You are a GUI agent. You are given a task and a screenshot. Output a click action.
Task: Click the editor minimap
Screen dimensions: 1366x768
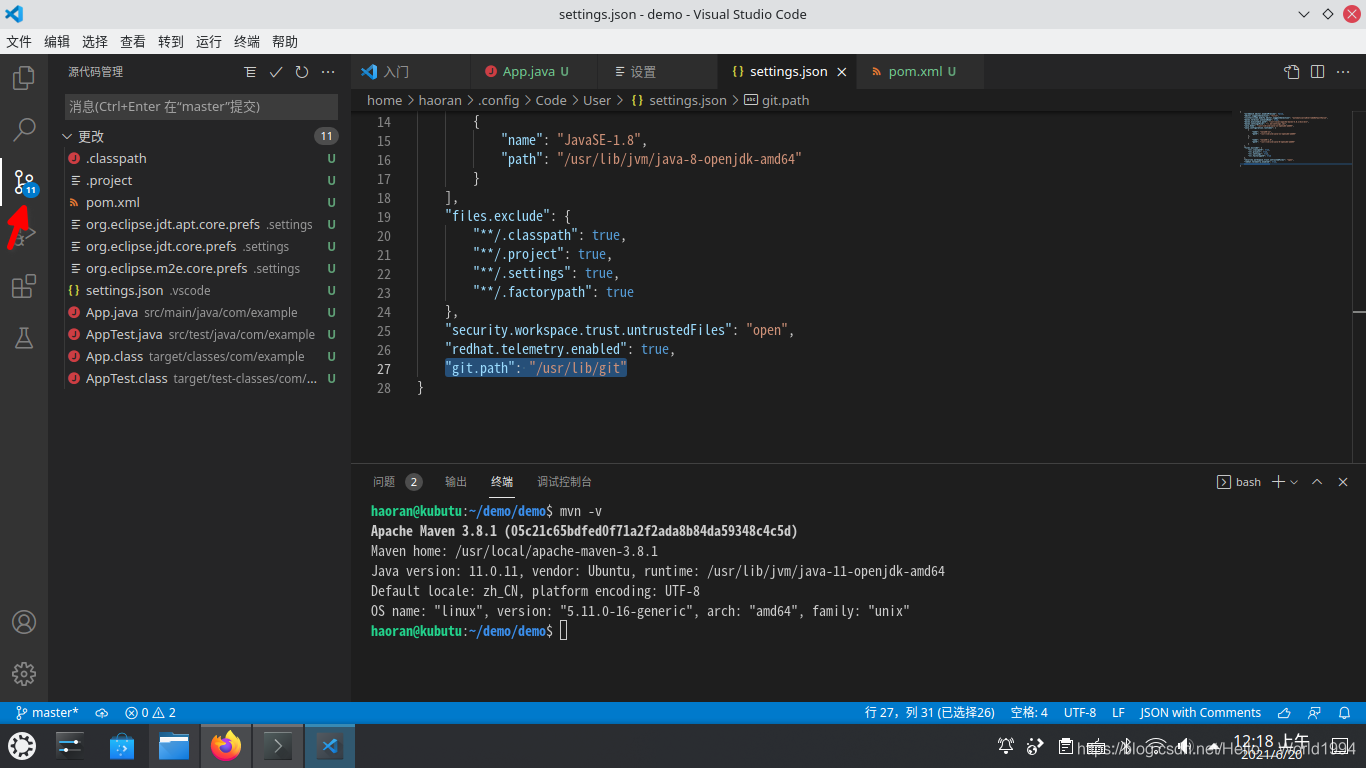[x=1295, y=139]
